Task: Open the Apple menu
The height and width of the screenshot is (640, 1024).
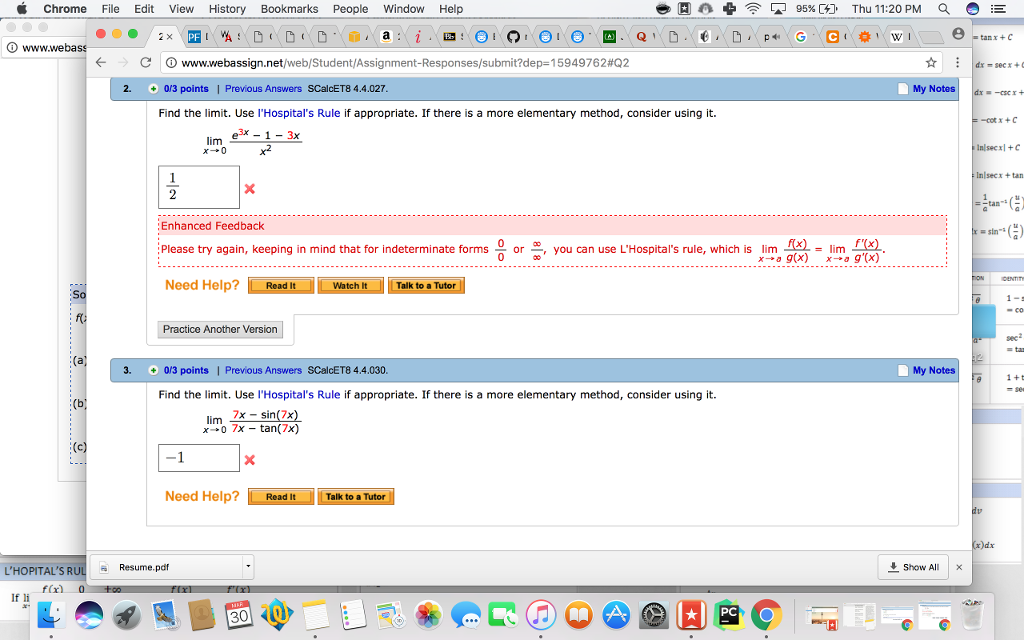Action: (x=22, y=8)
